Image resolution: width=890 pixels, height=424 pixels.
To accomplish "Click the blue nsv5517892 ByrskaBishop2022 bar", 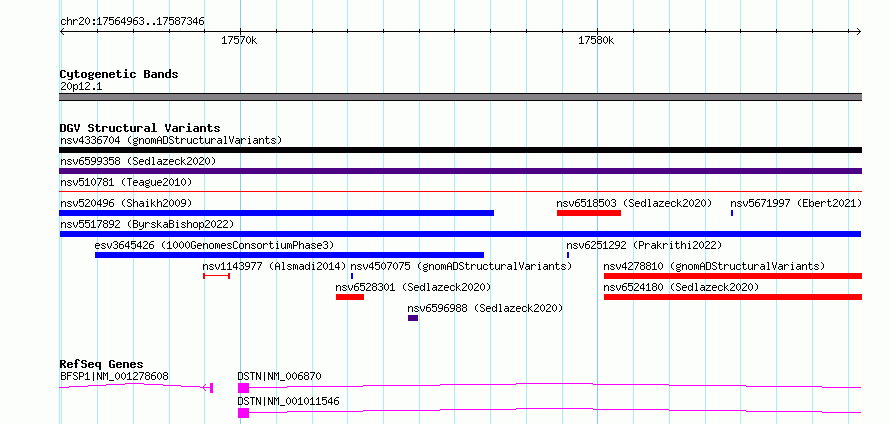I will (460, 234).
